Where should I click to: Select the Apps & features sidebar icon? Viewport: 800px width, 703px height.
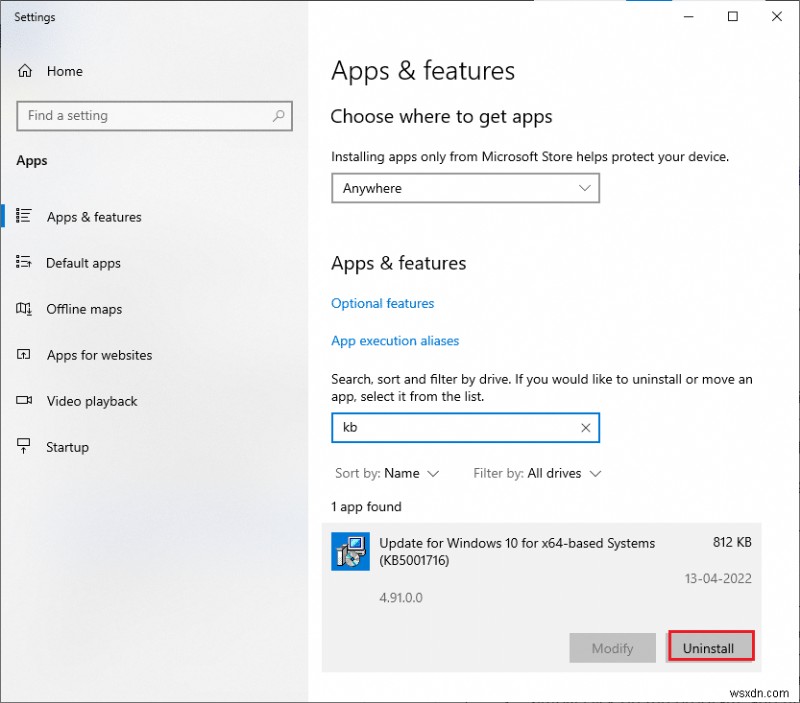[24, 217]
